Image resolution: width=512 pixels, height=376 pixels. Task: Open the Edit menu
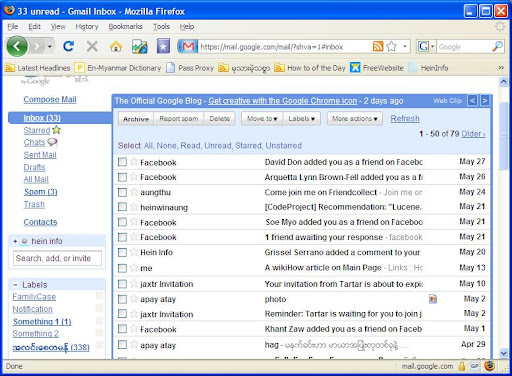click(34, 27)
